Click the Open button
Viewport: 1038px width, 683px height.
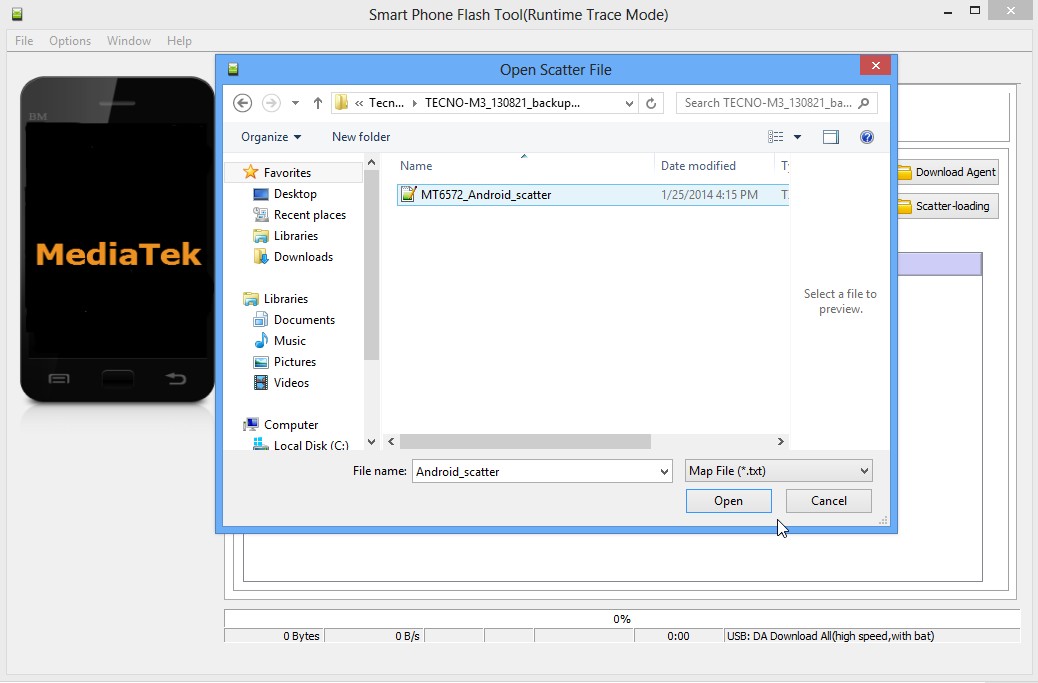tap(728, 500)
